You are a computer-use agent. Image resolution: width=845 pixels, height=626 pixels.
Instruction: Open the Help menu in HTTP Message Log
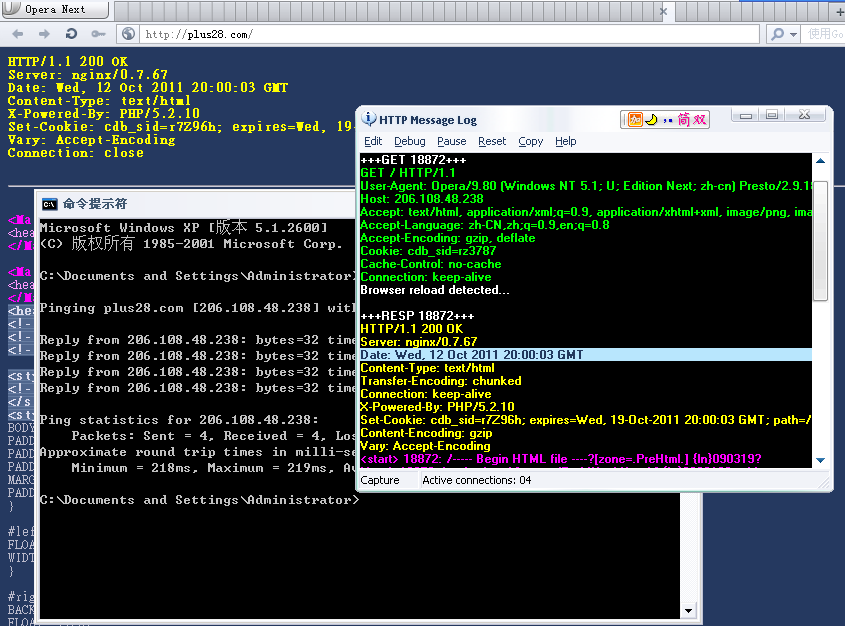[566, 142]
